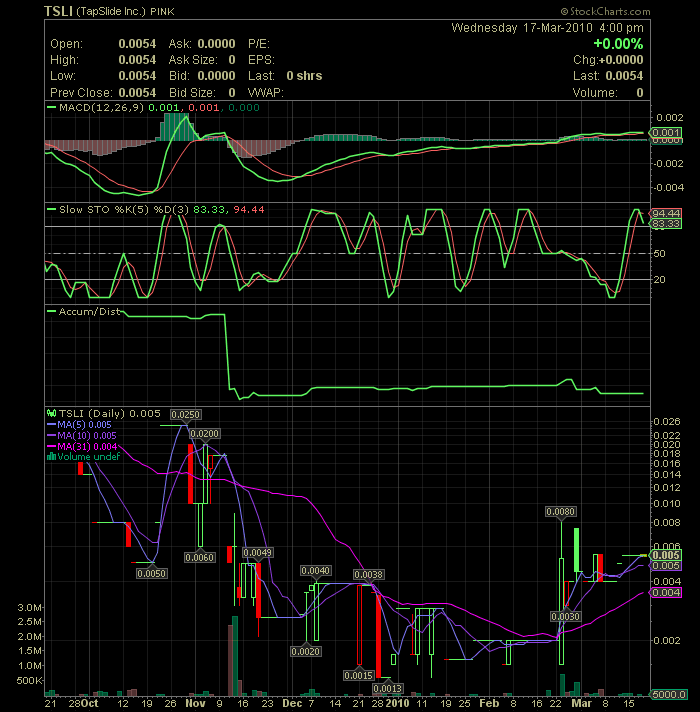The height and width of the screenshot is (712, 700).
Task: Click the 3.0M volume axis label
Action: click(x=30, y=608)
